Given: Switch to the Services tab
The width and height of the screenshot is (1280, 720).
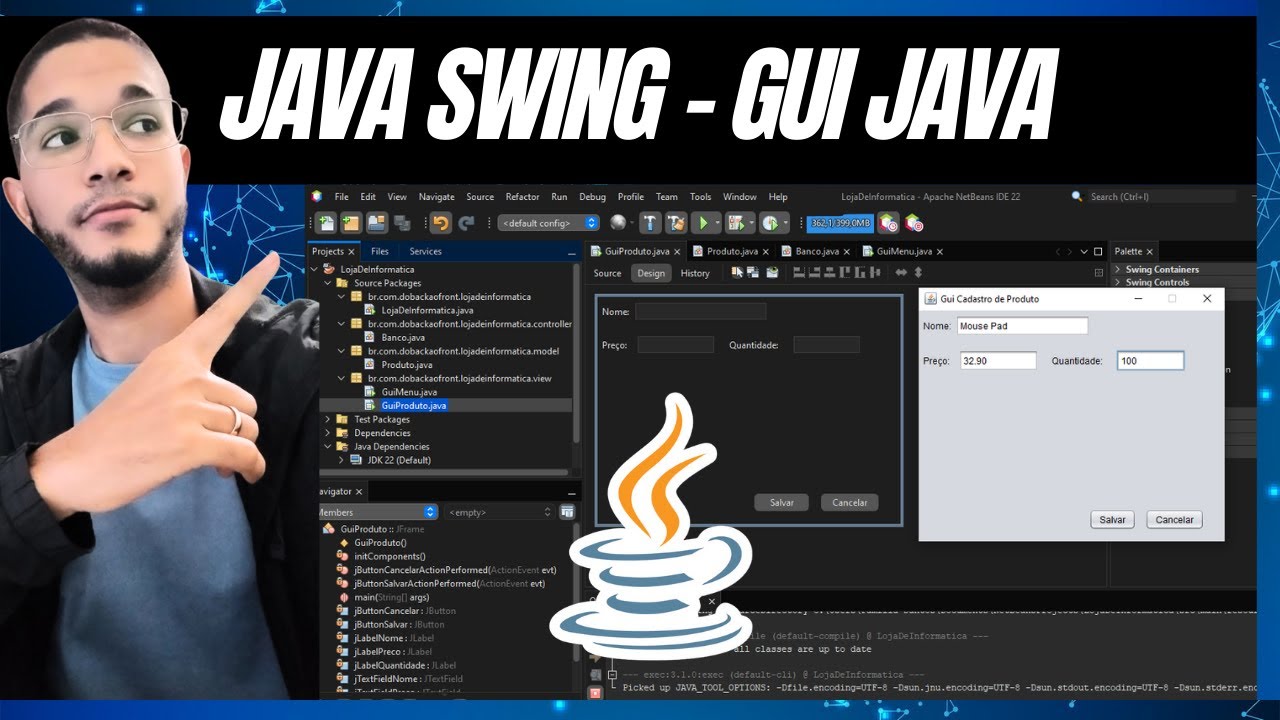Looking at the screenshot, I should tap(425, 251).
